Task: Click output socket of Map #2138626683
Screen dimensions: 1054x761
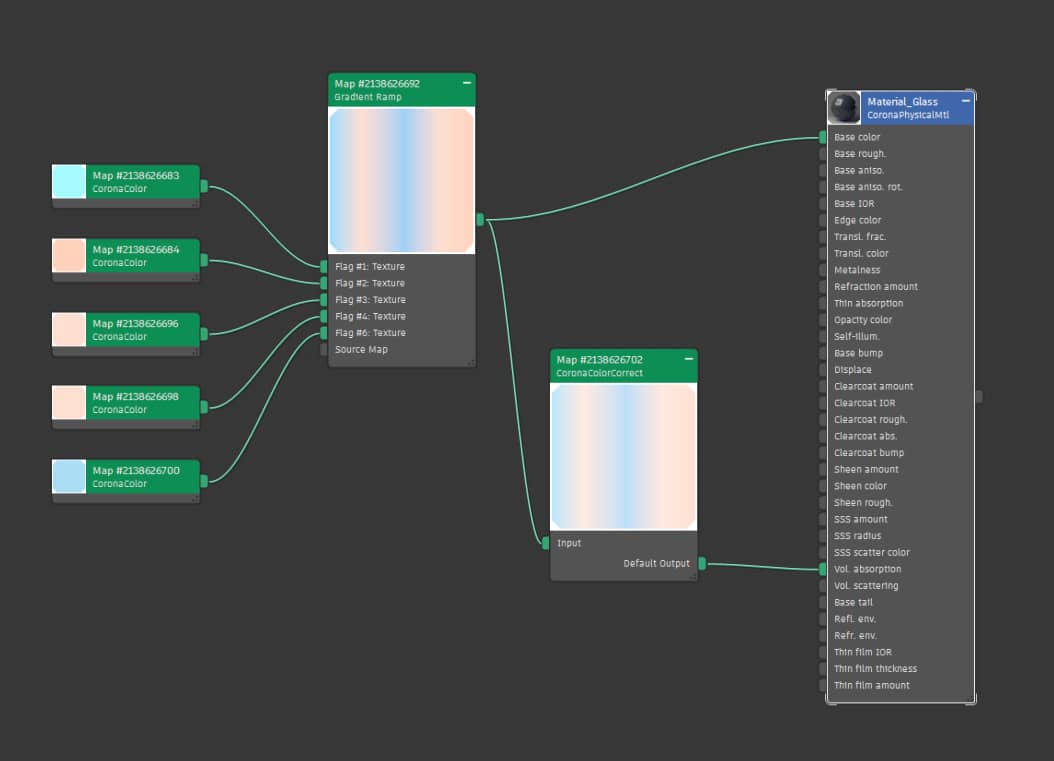Action: click(204, 186)
